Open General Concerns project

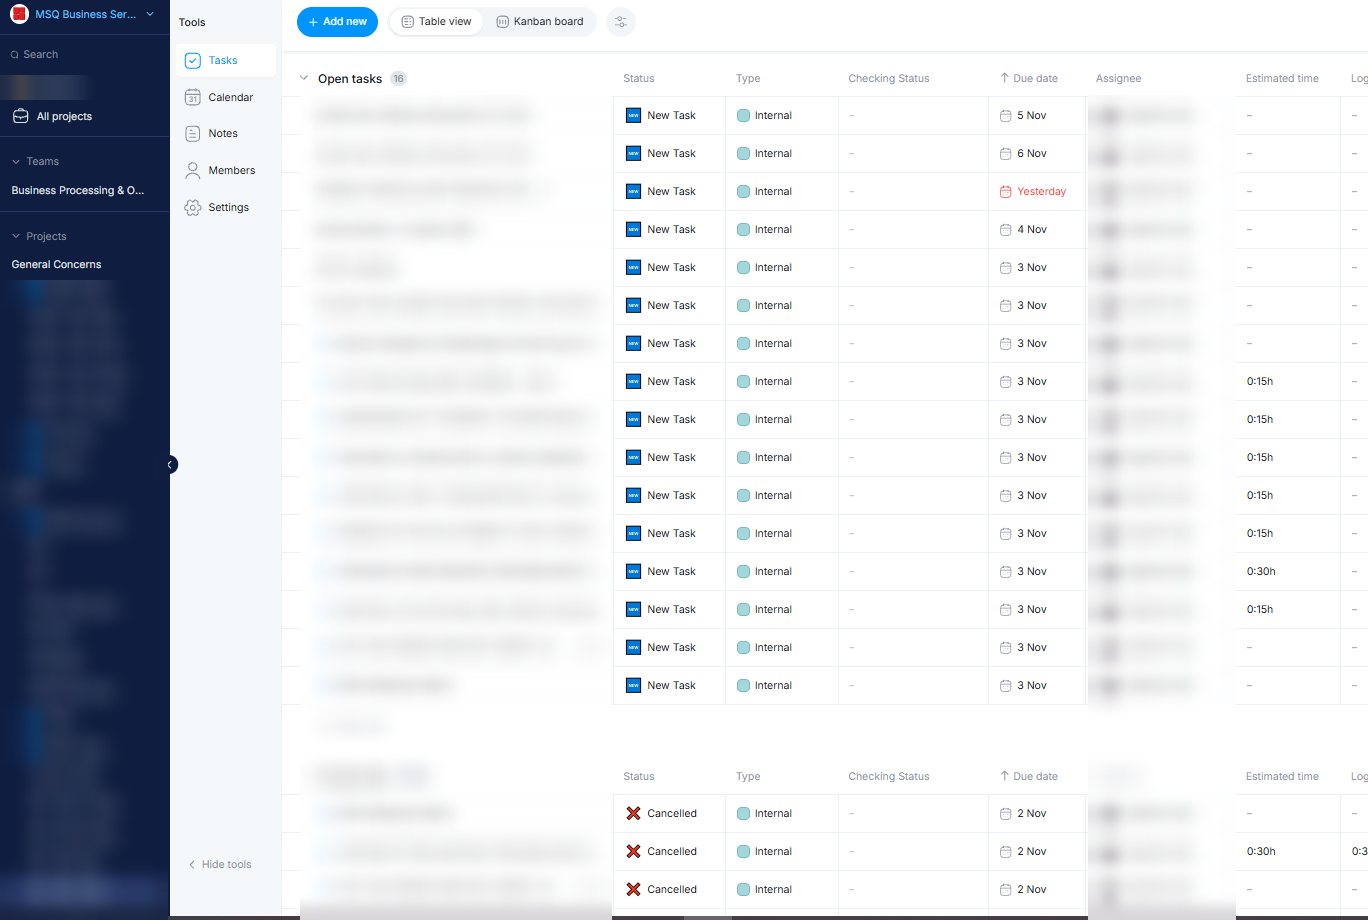[56, 264]
